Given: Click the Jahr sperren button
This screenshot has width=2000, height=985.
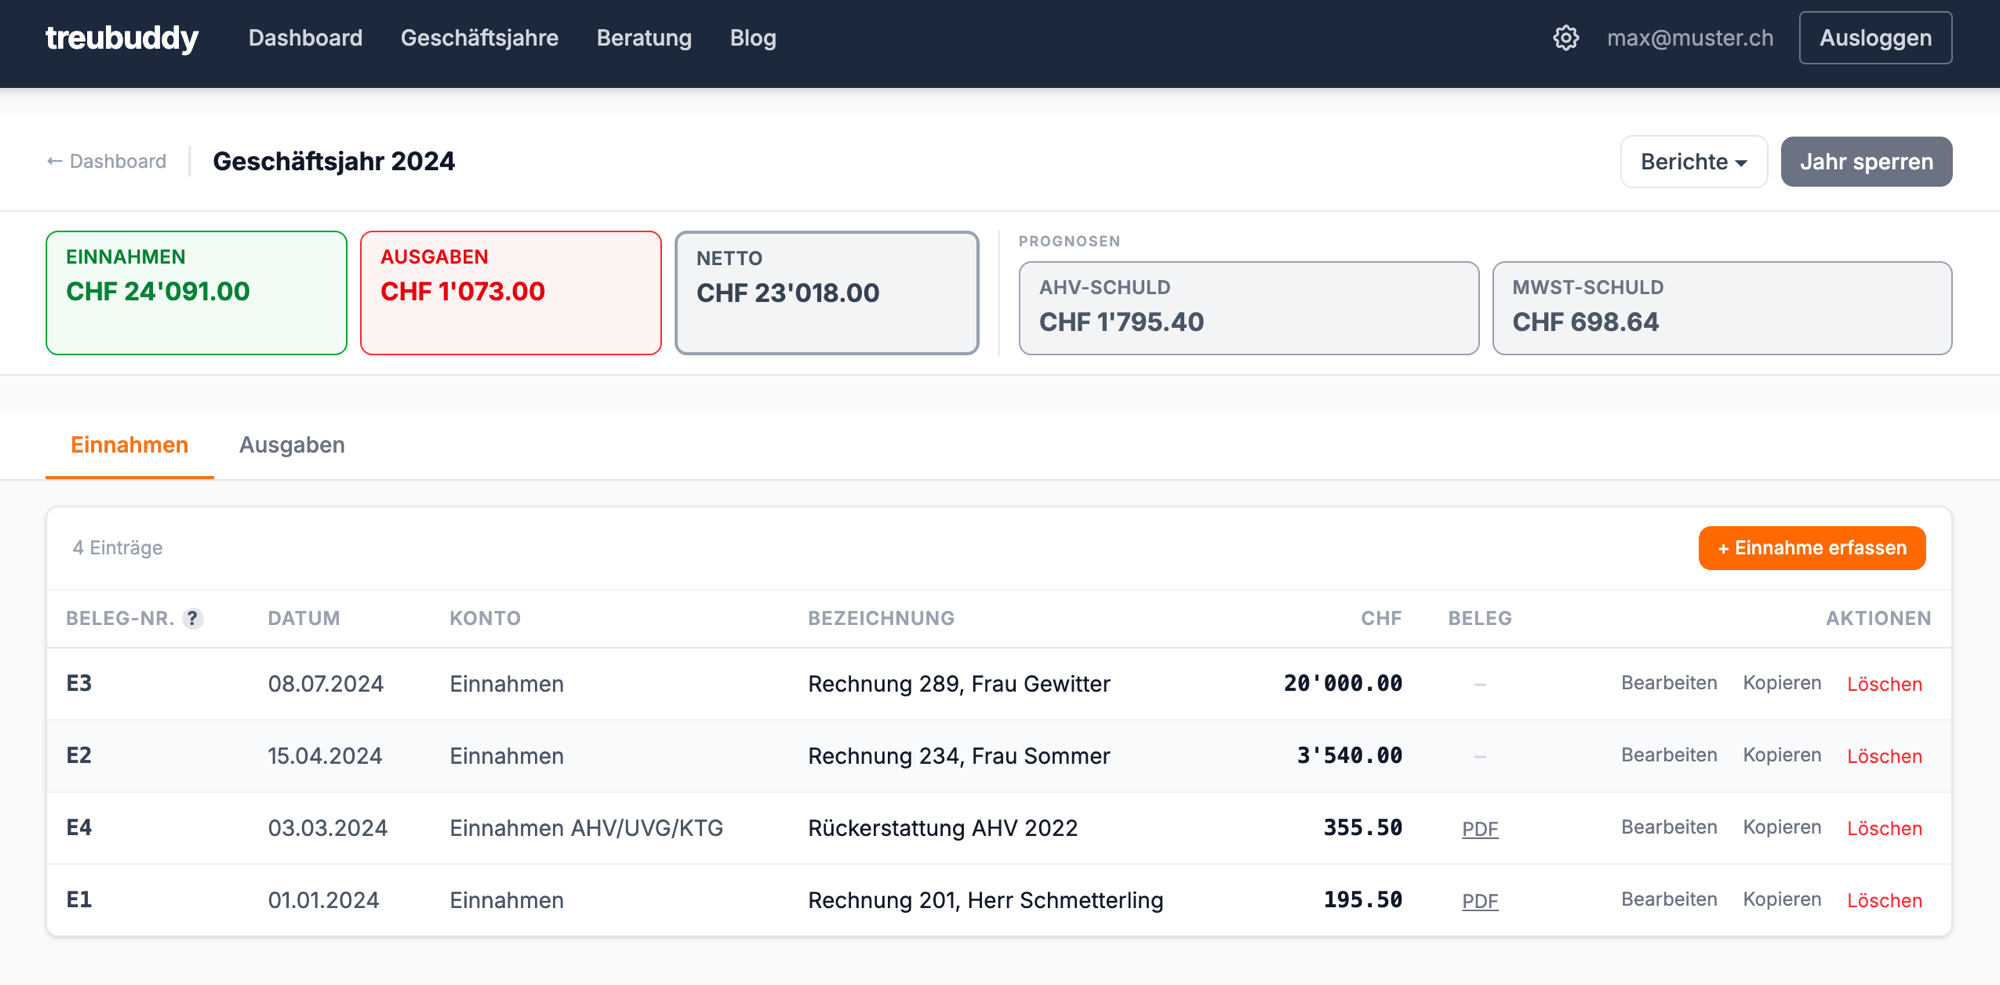Looking at the screenshot, I should (1866, 162).
